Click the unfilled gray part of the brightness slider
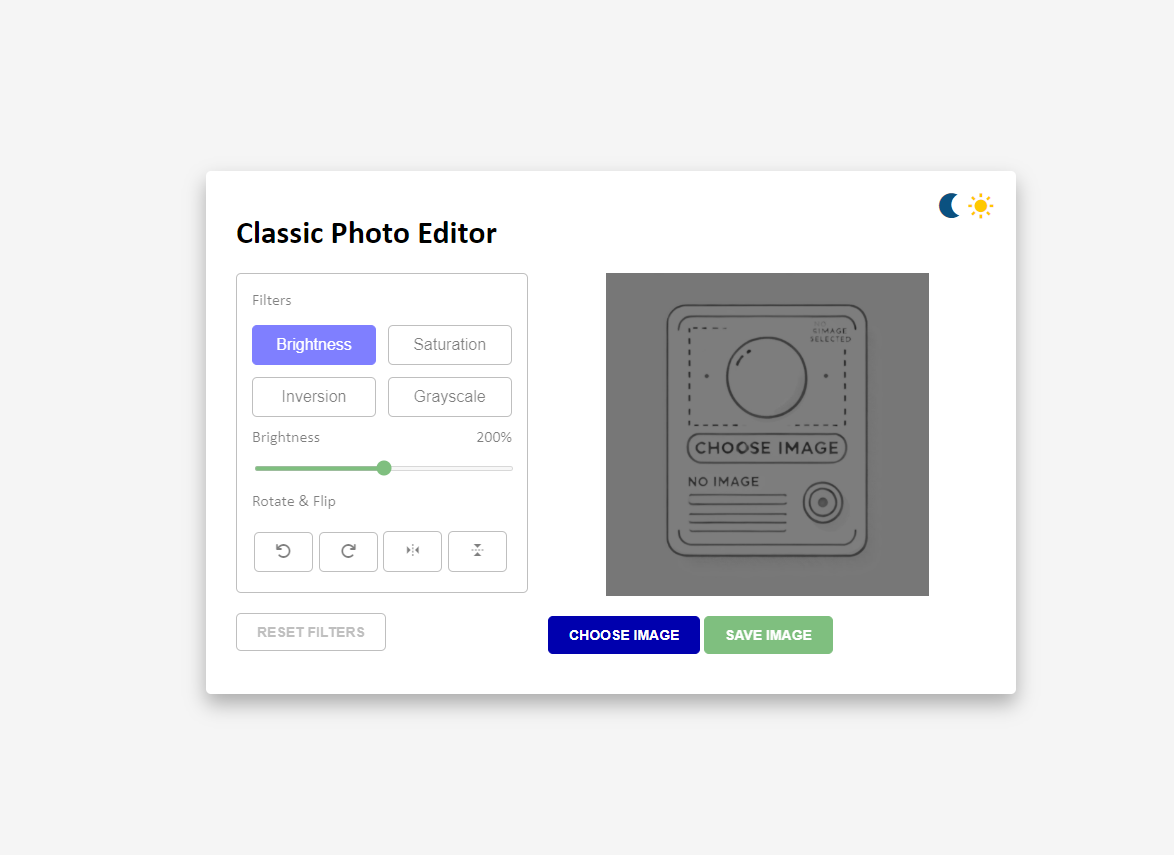Image resolution: width=1174 pixels, height=855 pixels. tap(450, 468)
